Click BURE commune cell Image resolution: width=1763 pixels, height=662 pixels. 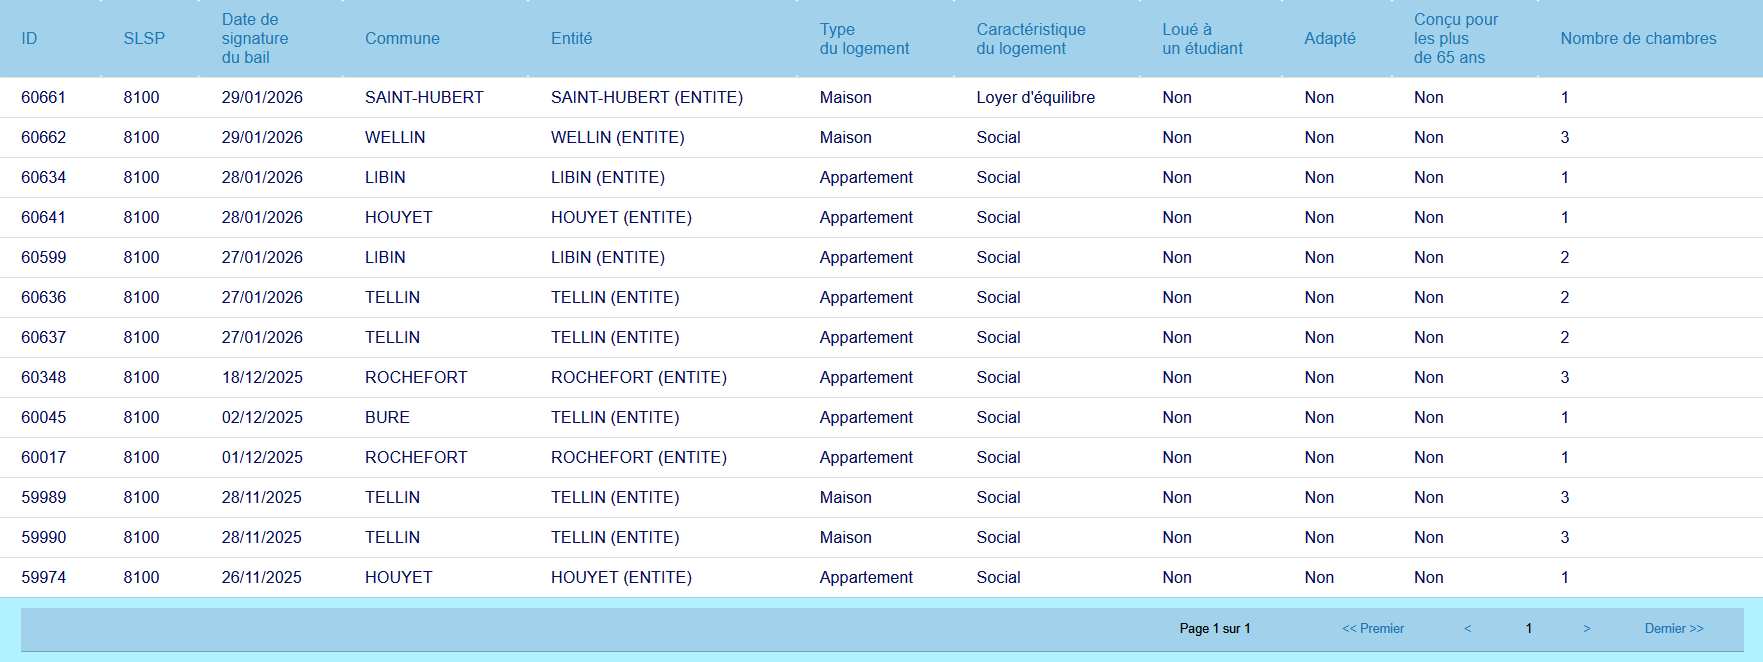pyautogui.click(x=387, y=418)
